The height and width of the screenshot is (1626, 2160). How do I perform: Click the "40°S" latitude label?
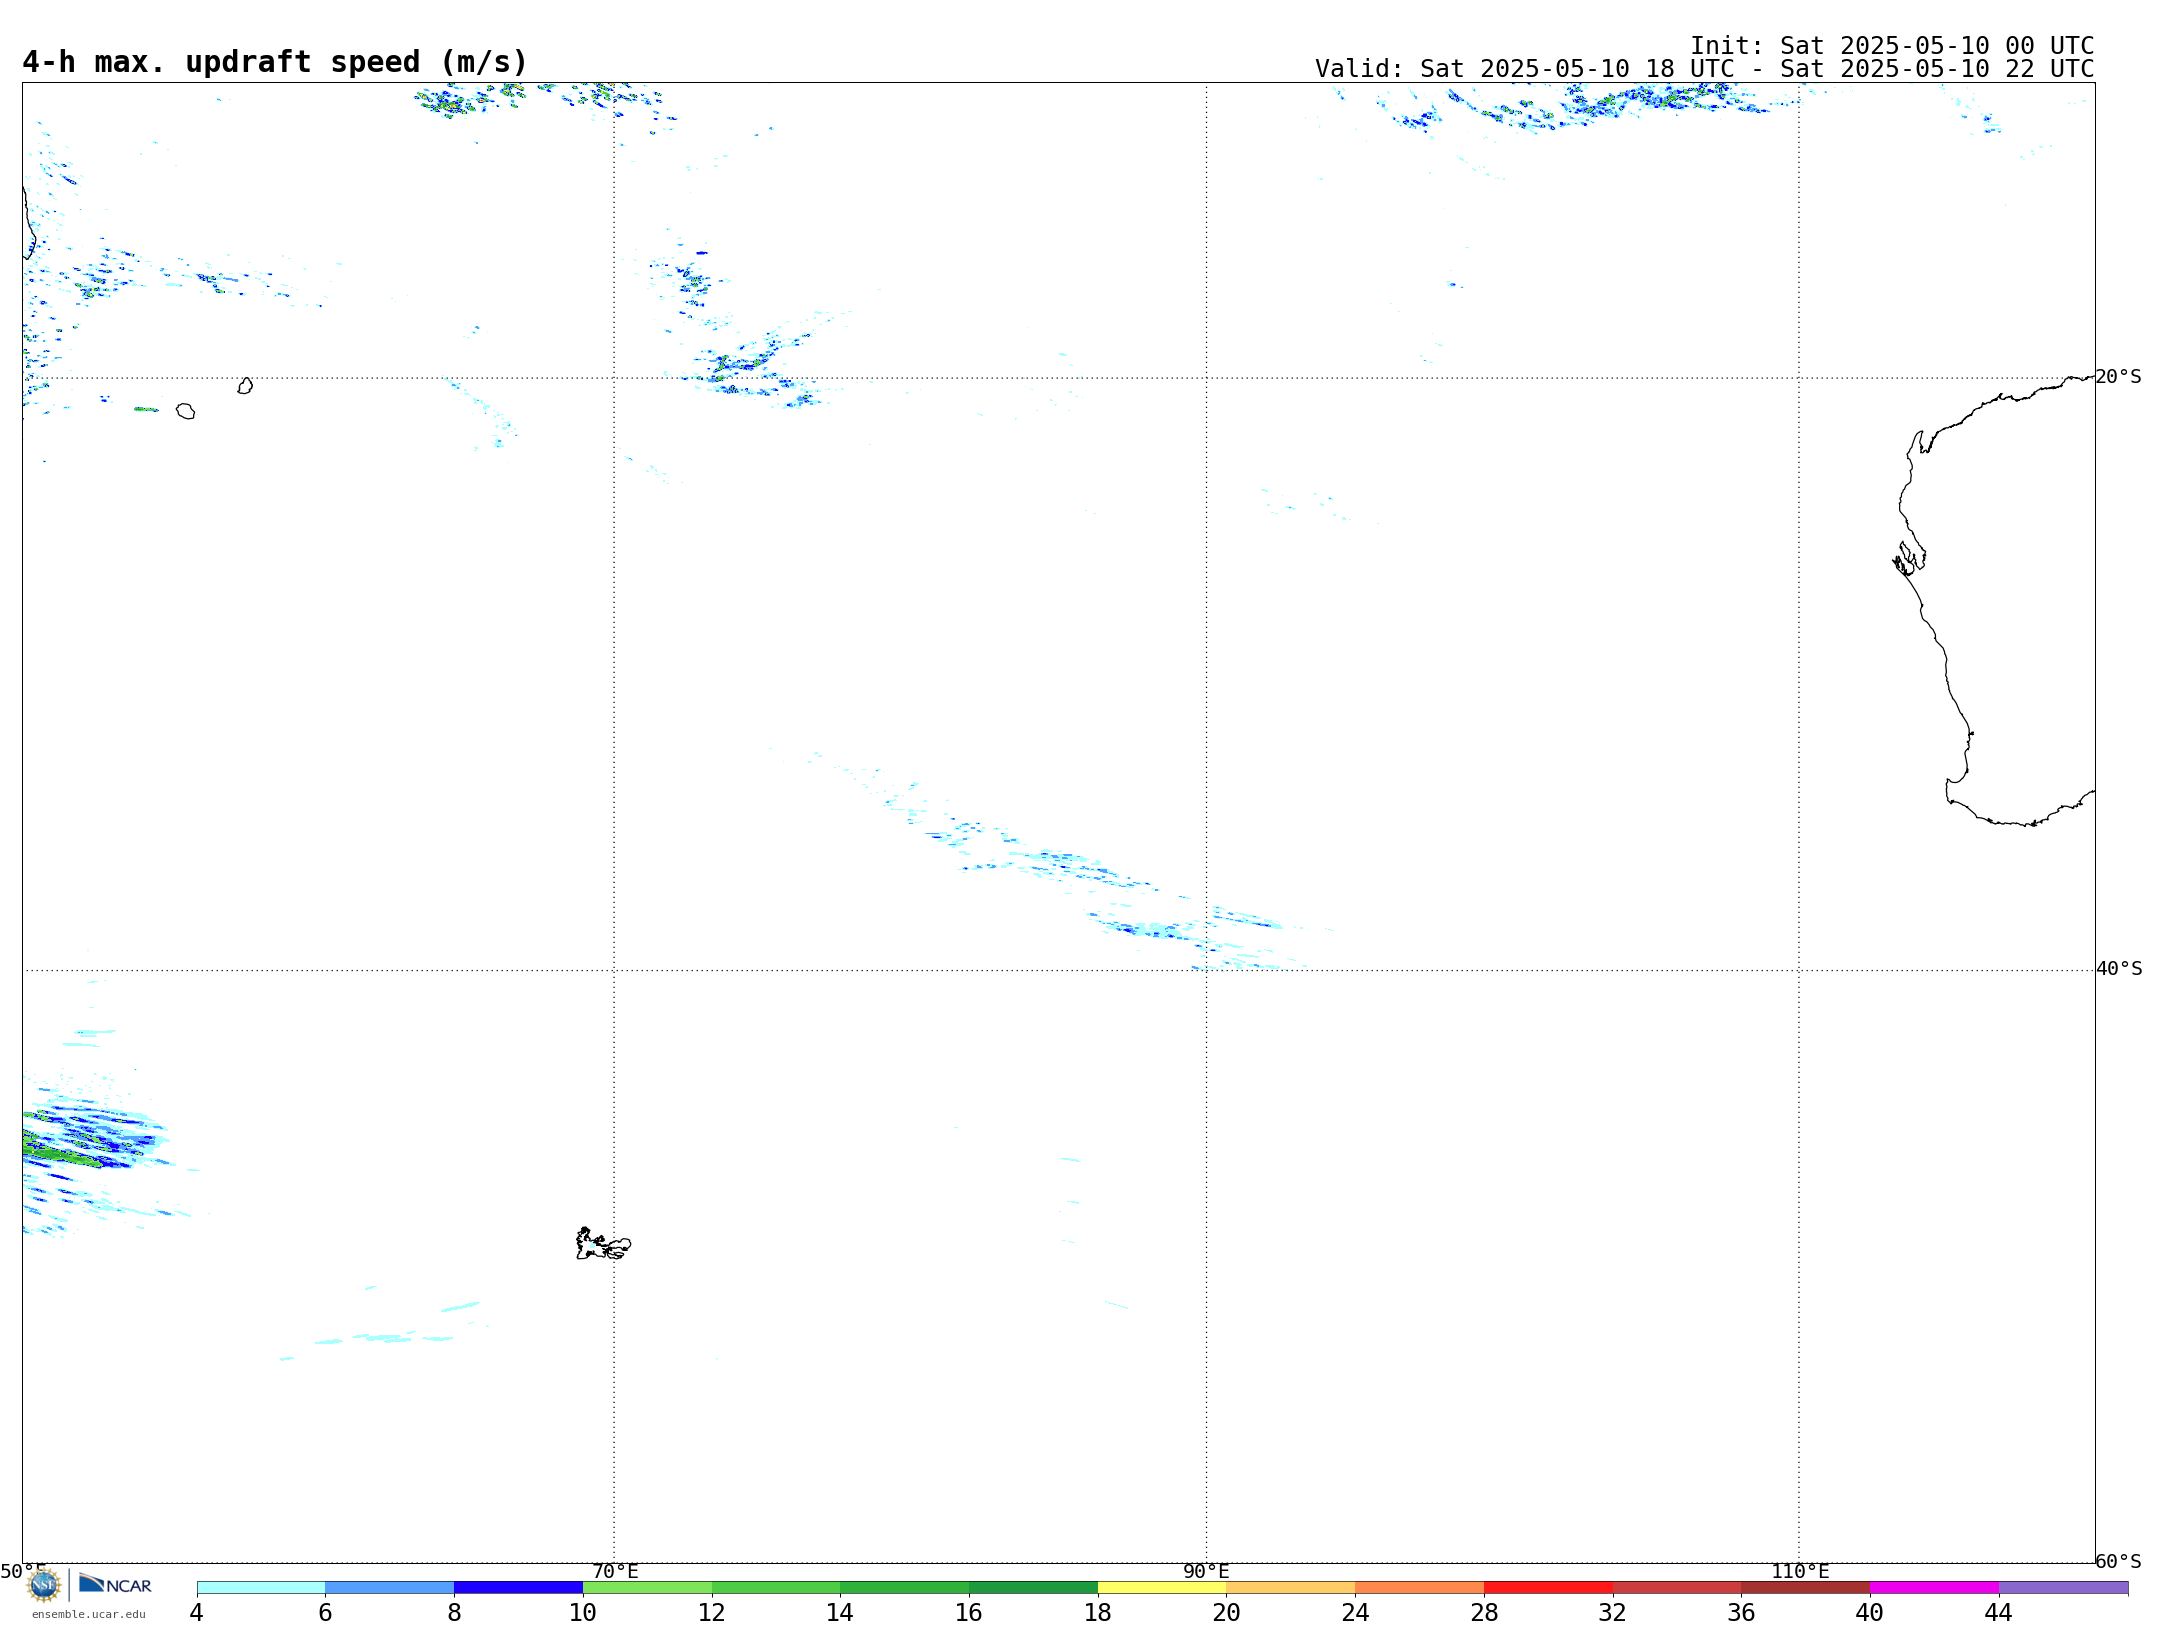click(2119, 969)
